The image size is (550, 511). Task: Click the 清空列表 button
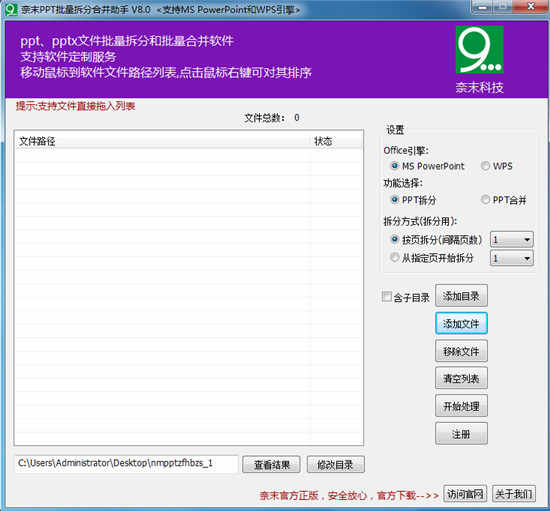point(461,378)
